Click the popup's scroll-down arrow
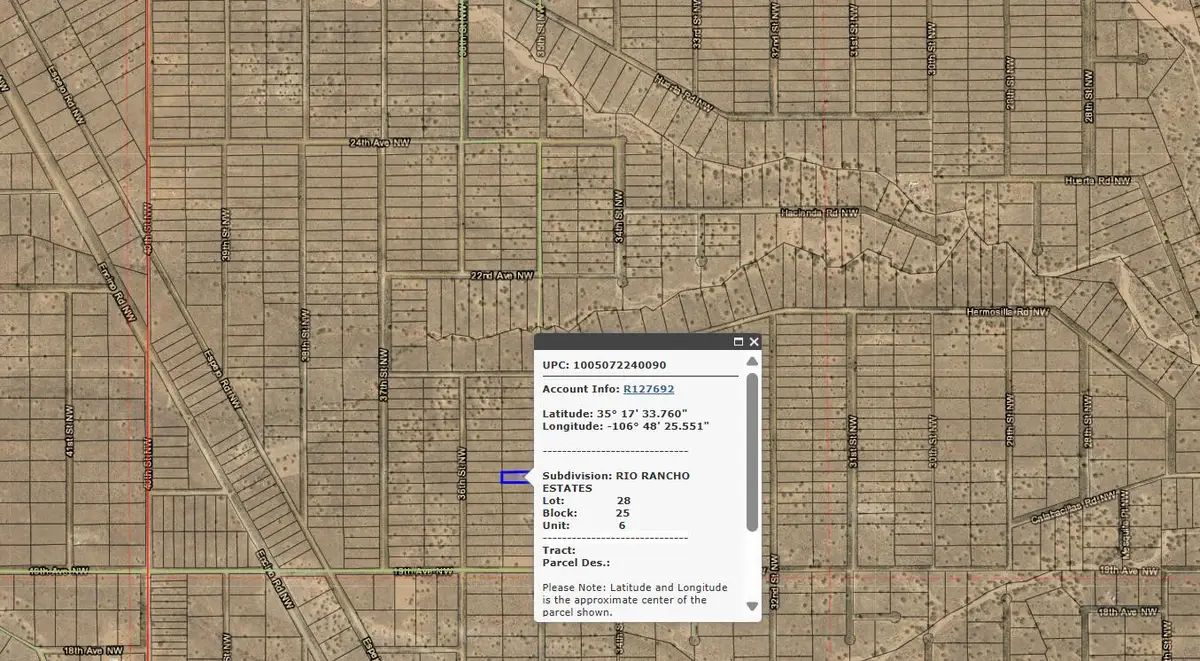The width and height of the screenshot is (1200, 661). (x=752, y=607)
